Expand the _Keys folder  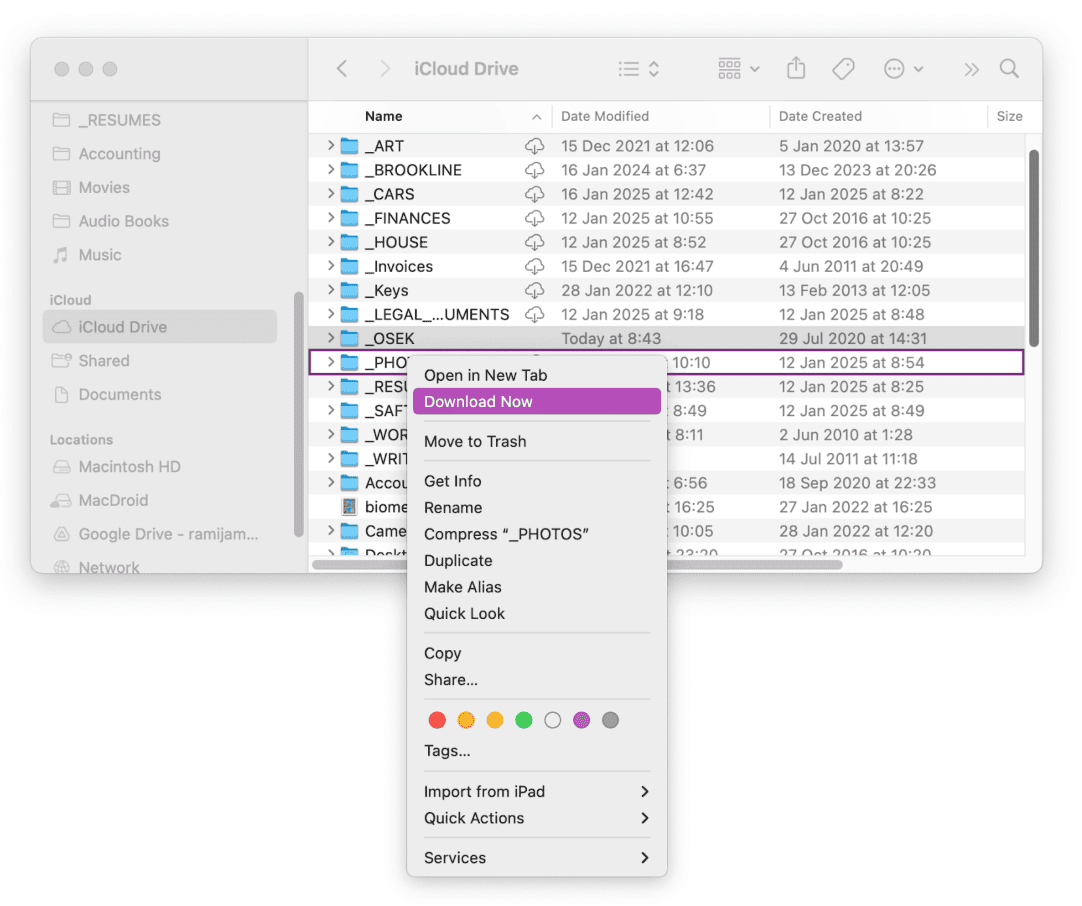tap(331, 290)
